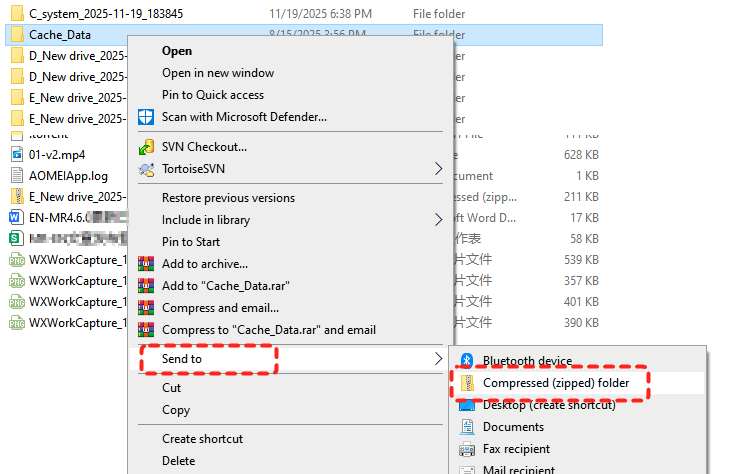This screenshot has height=474, width=729.
Task: Click the Bluetooth device icon
Action: pos(467,361)
